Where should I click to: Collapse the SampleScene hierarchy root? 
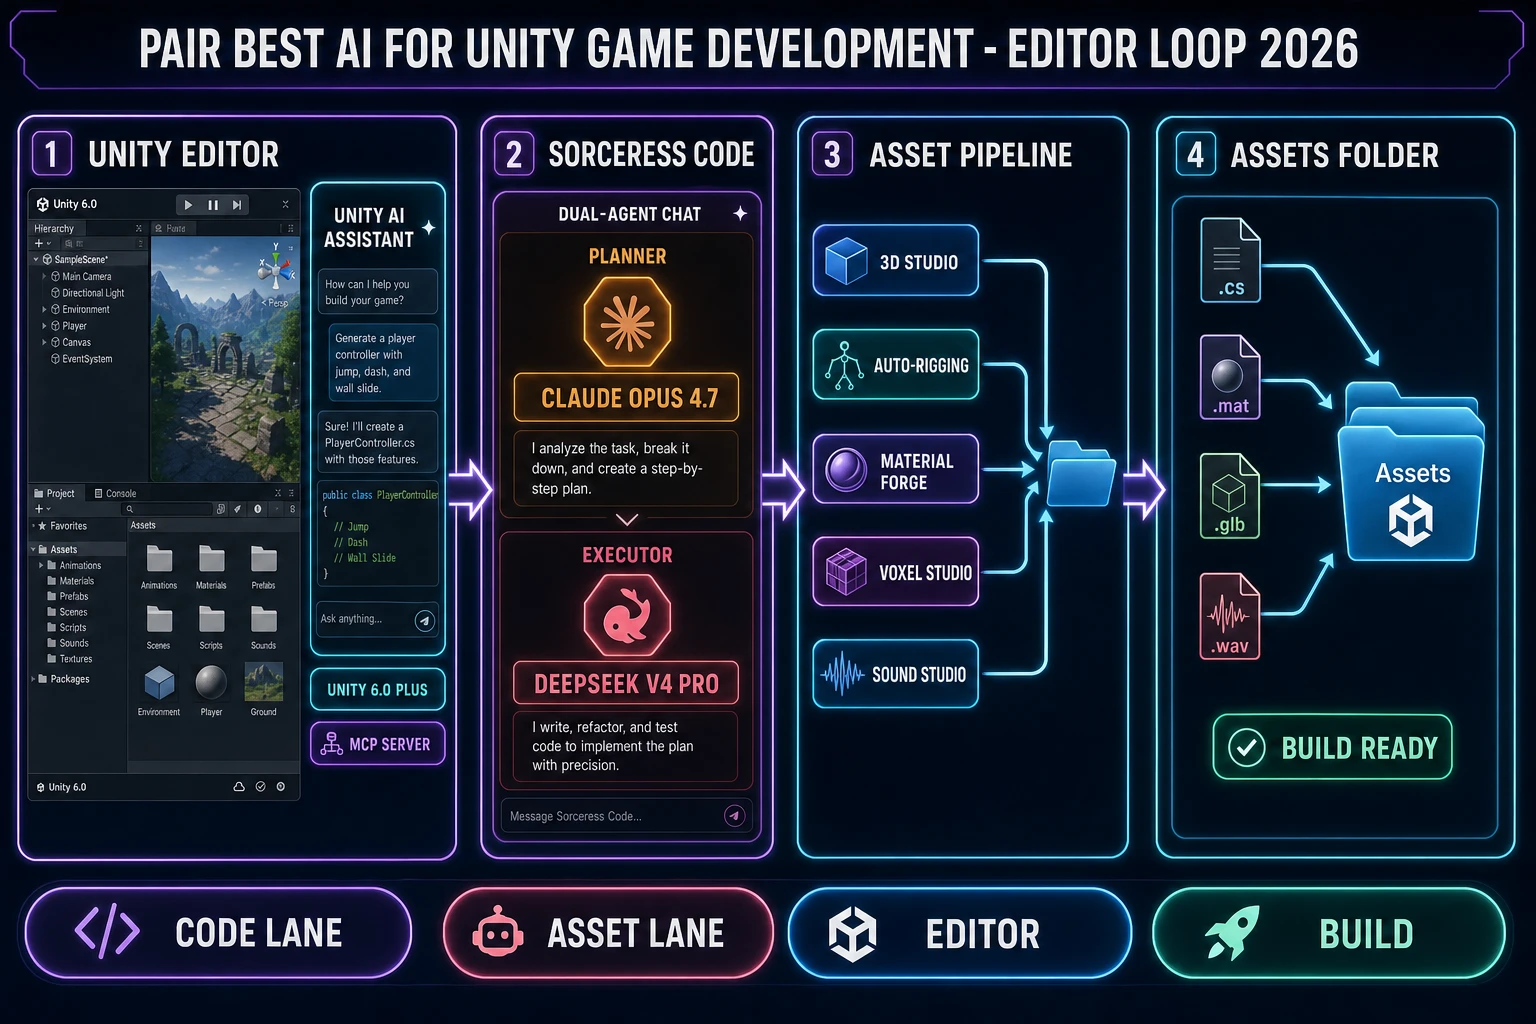point(37,260)
